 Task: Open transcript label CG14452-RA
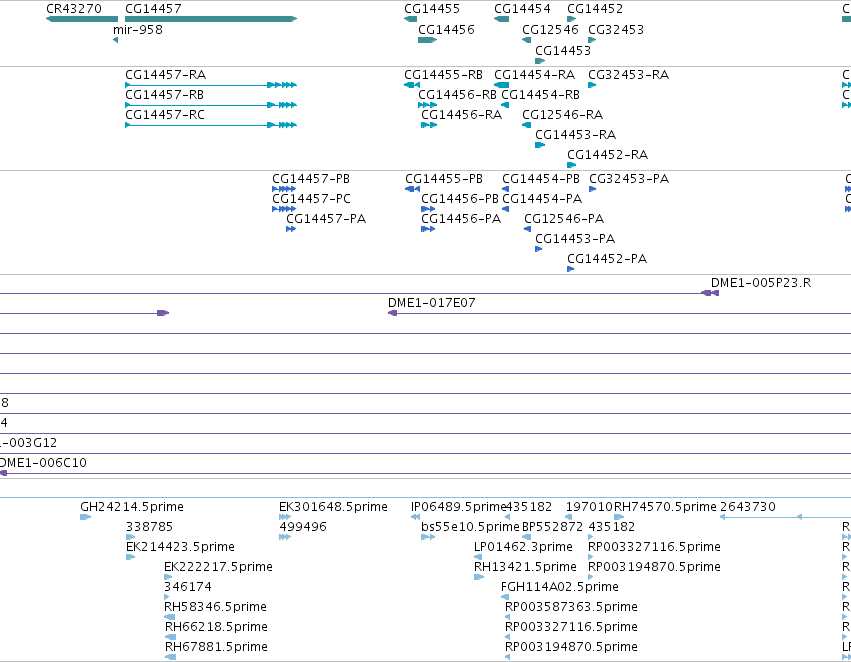[607, 155]
